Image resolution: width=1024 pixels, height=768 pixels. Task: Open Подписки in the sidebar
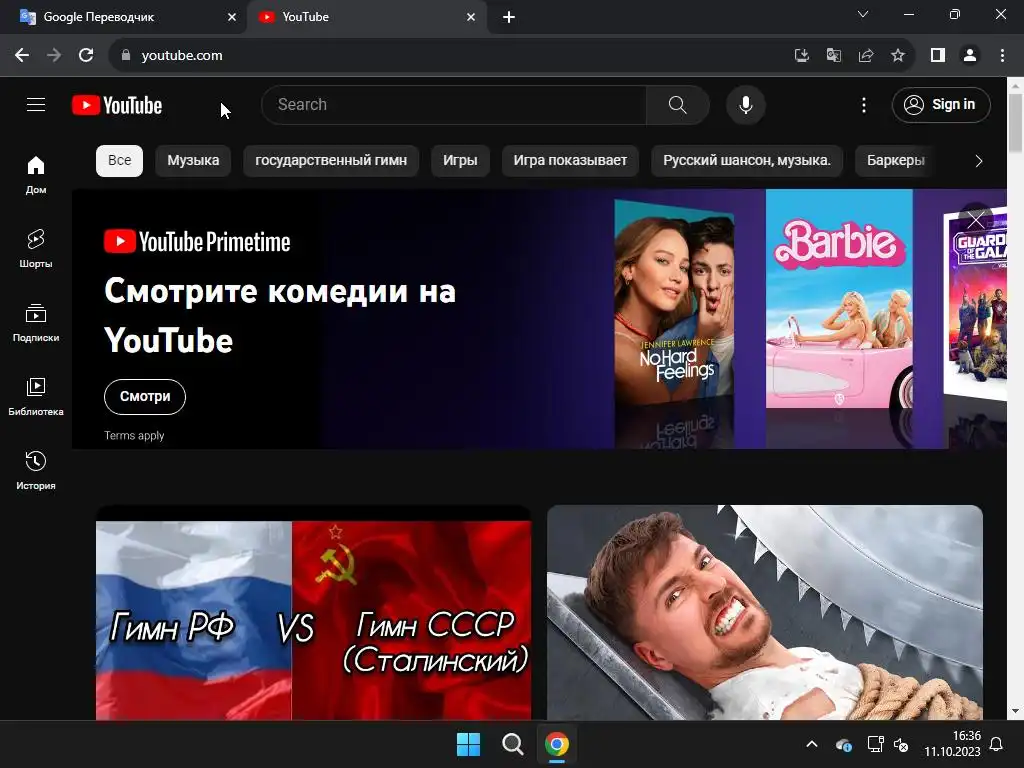36,323
